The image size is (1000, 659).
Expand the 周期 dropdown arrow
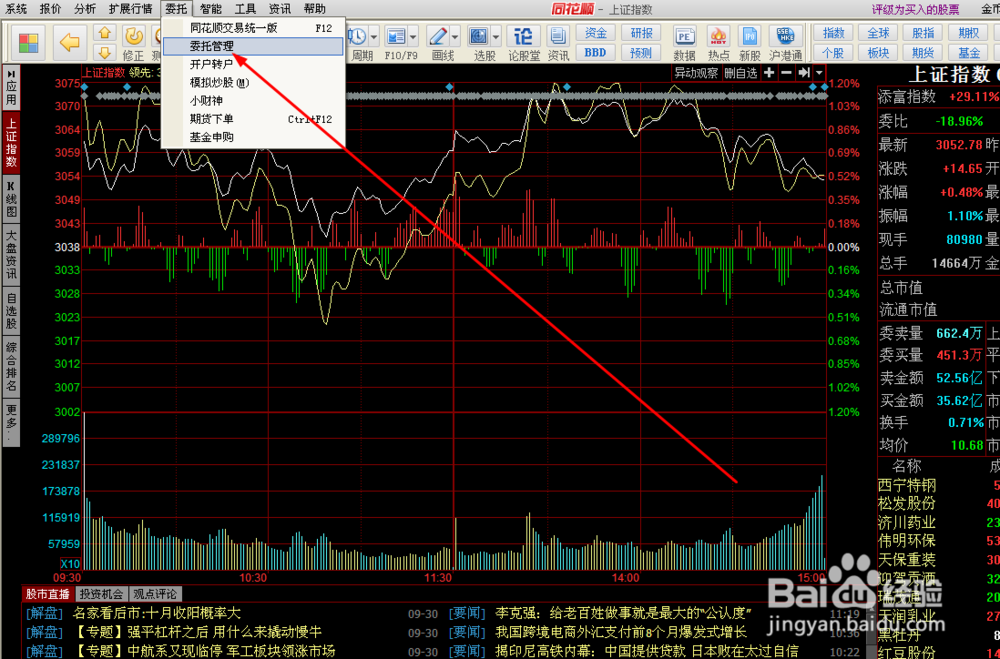[x=374, y=36]
